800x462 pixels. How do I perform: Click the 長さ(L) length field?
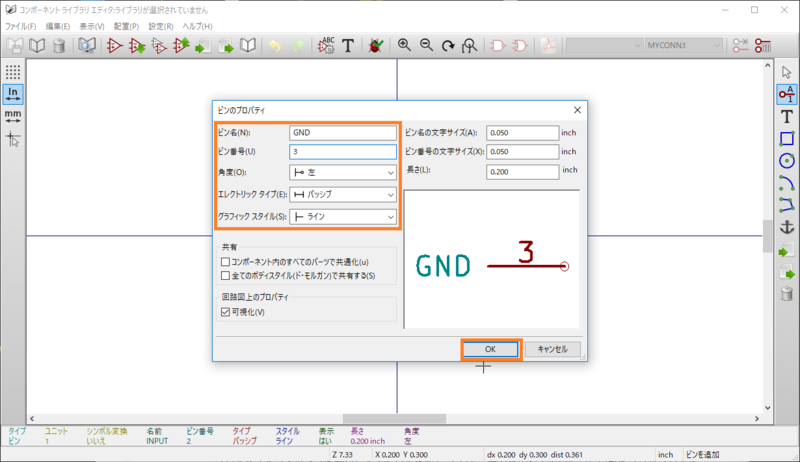(522, 172)
